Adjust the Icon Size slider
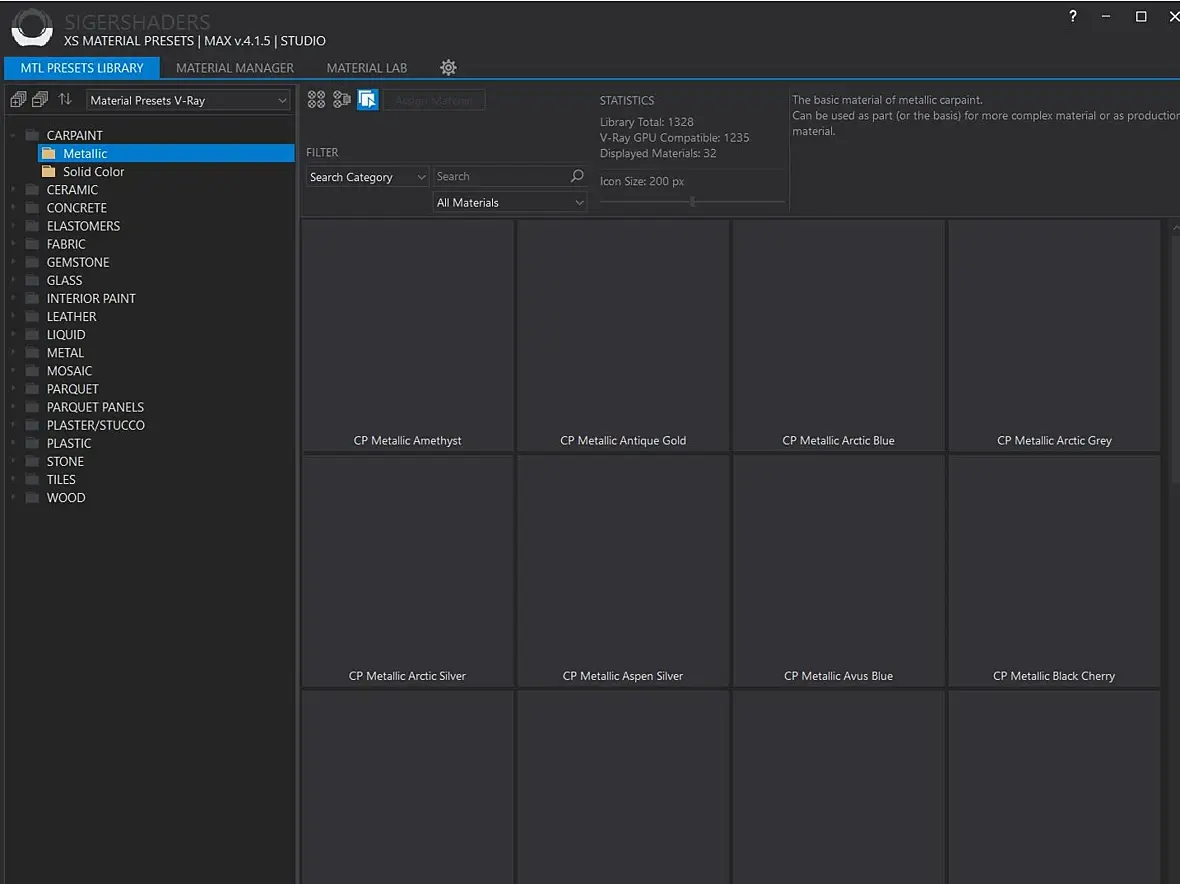The width and height of the screenshot is (1180, 884). tap(692, 202)
